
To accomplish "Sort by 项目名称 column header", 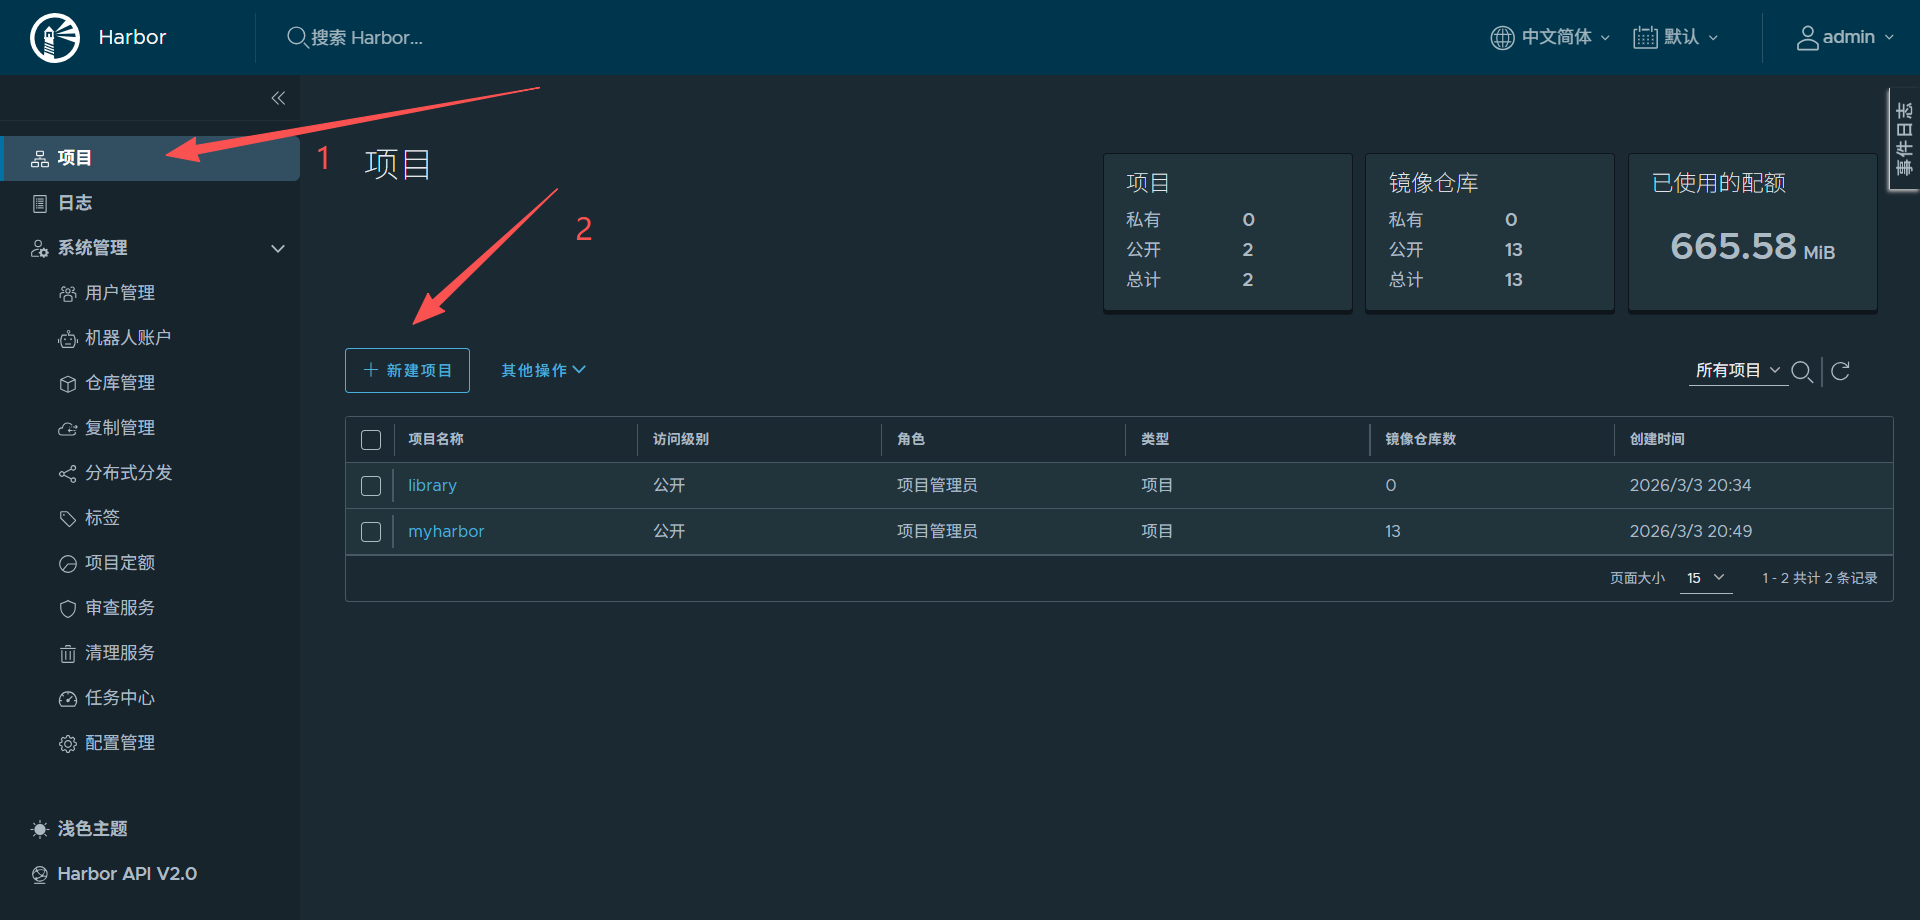I will pyautogui.click(x=436, y=439).
